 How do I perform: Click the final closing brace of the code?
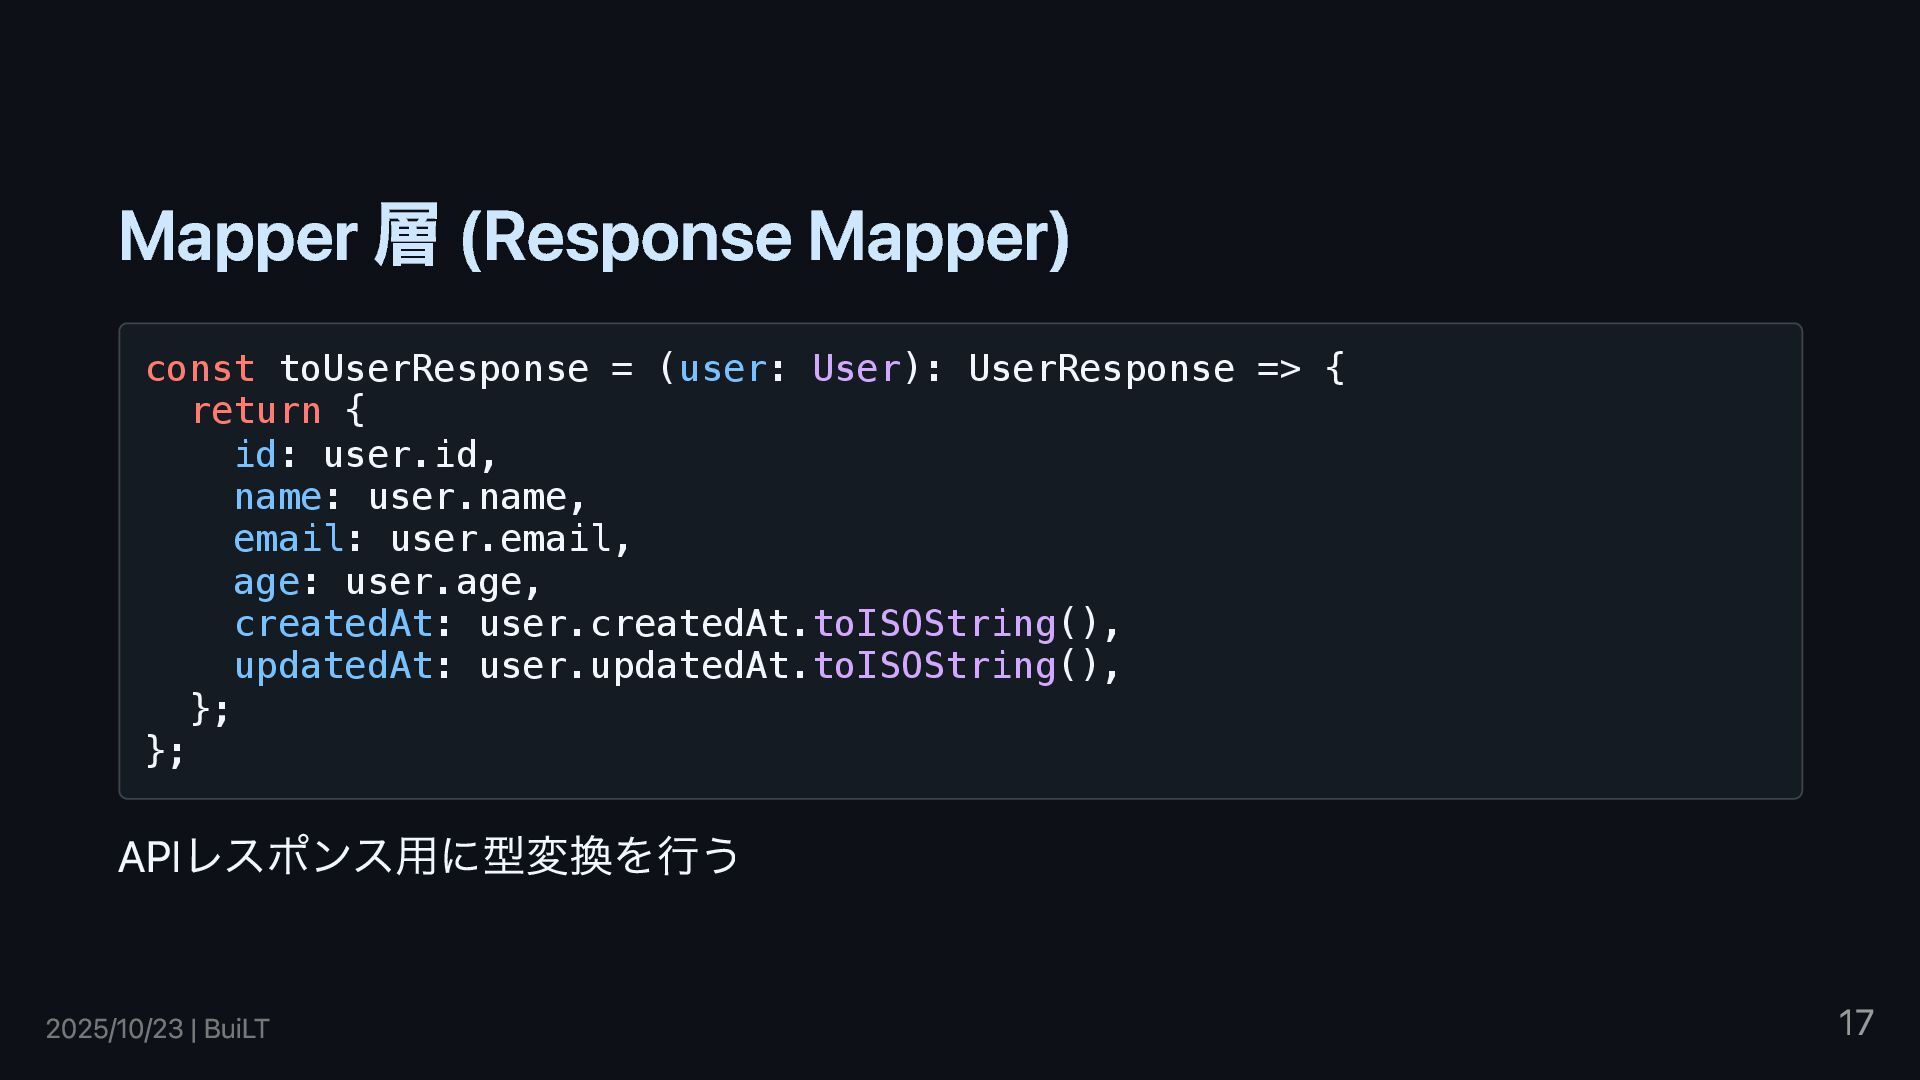point(155,750)
